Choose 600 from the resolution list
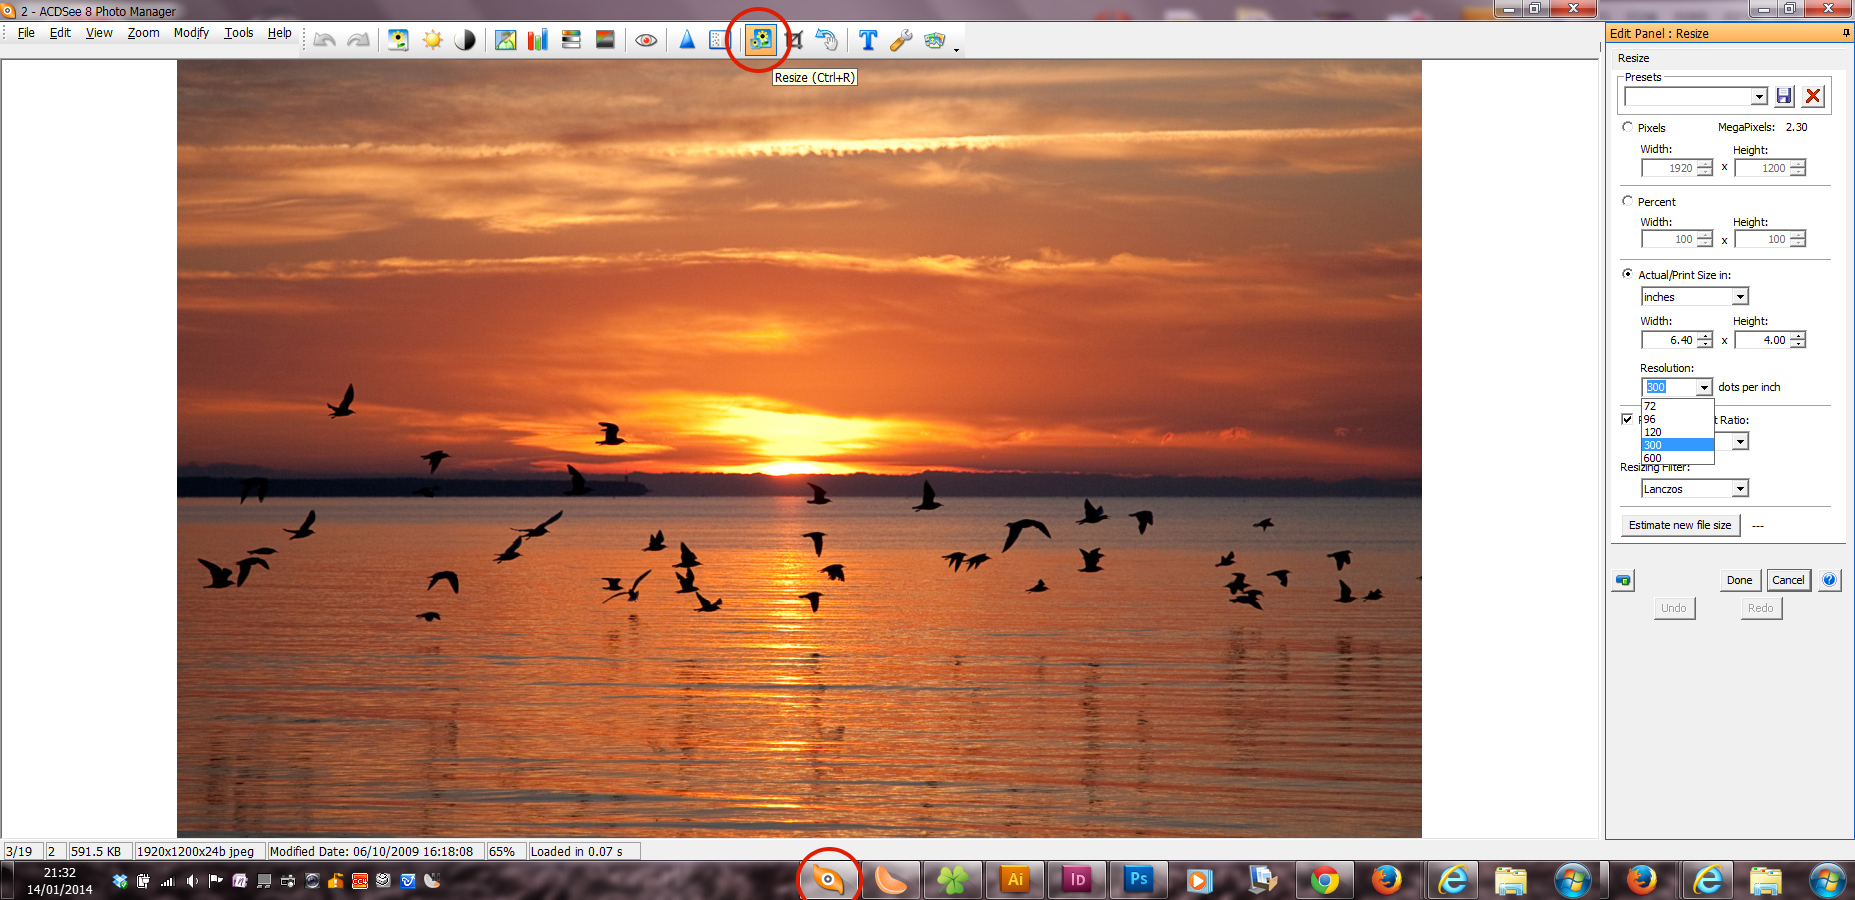Screen dimensions: 1855x900 (1677, 458)
